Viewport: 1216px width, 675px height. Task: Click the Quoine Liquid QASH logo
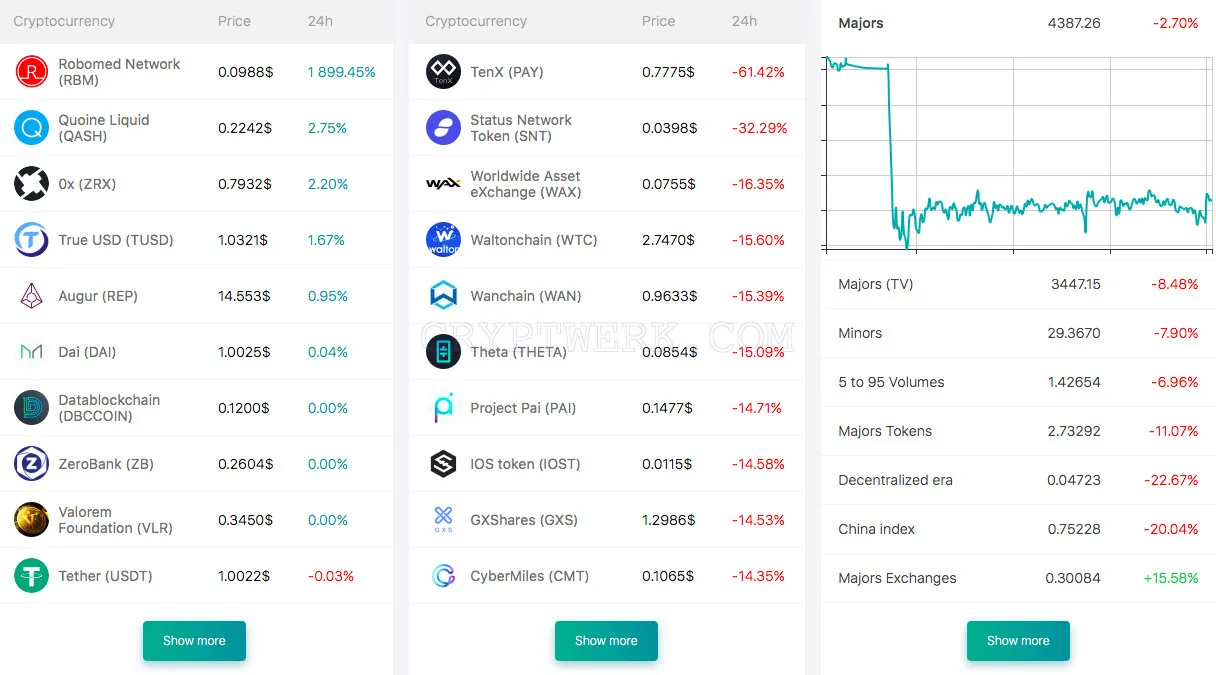[32, 128]
